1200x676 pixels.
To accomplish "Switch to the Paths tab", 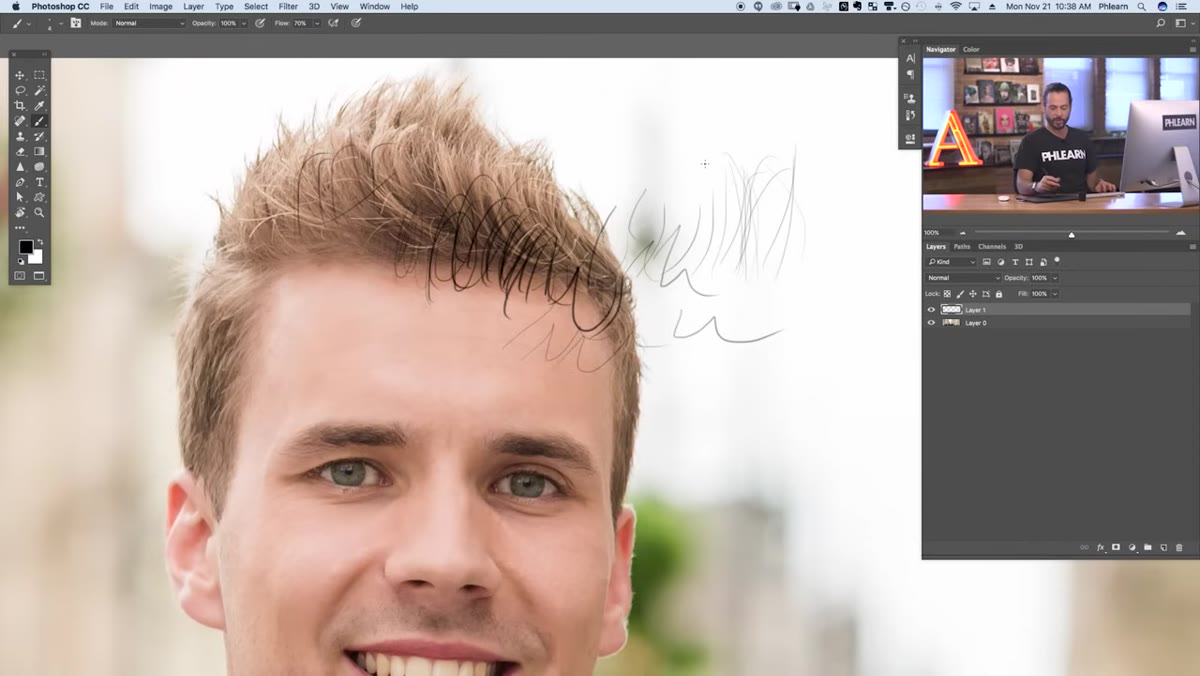I will tap(961, 246).
